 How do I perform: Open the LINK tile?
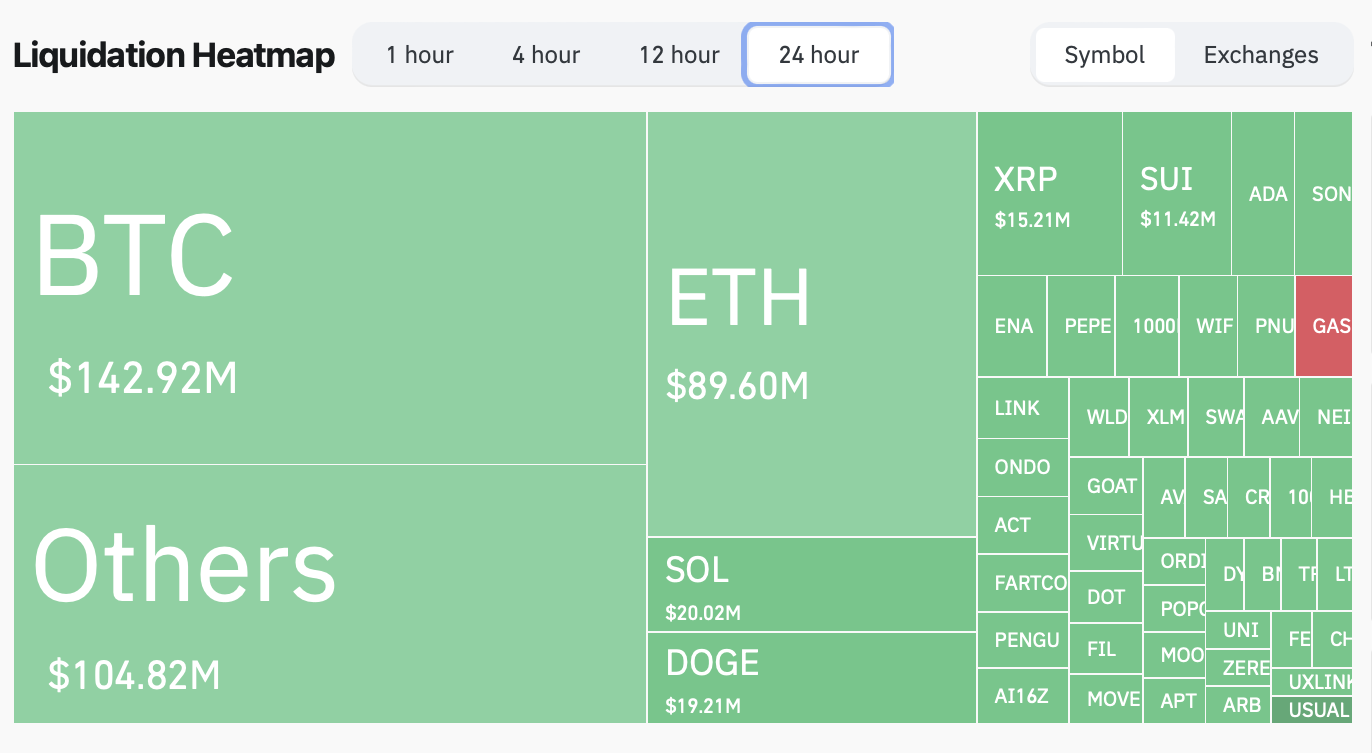pos(1022,408)
